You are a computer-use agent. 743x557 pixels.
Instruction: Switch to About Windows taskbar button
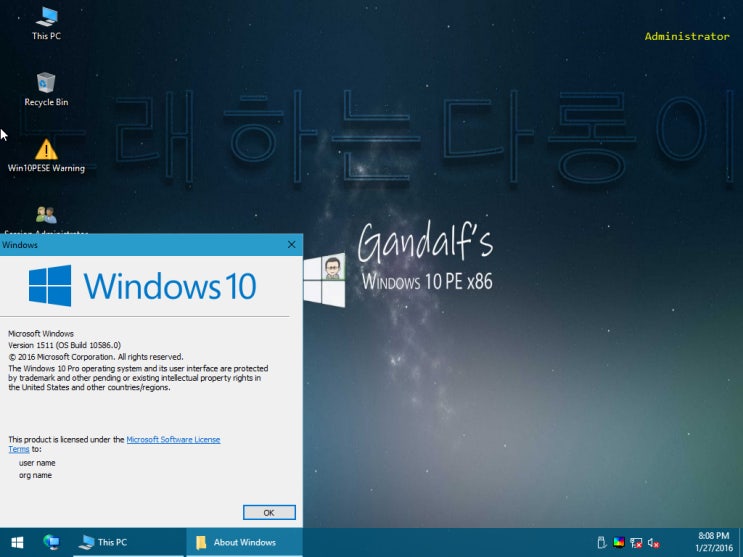click(x=244, y=542)
